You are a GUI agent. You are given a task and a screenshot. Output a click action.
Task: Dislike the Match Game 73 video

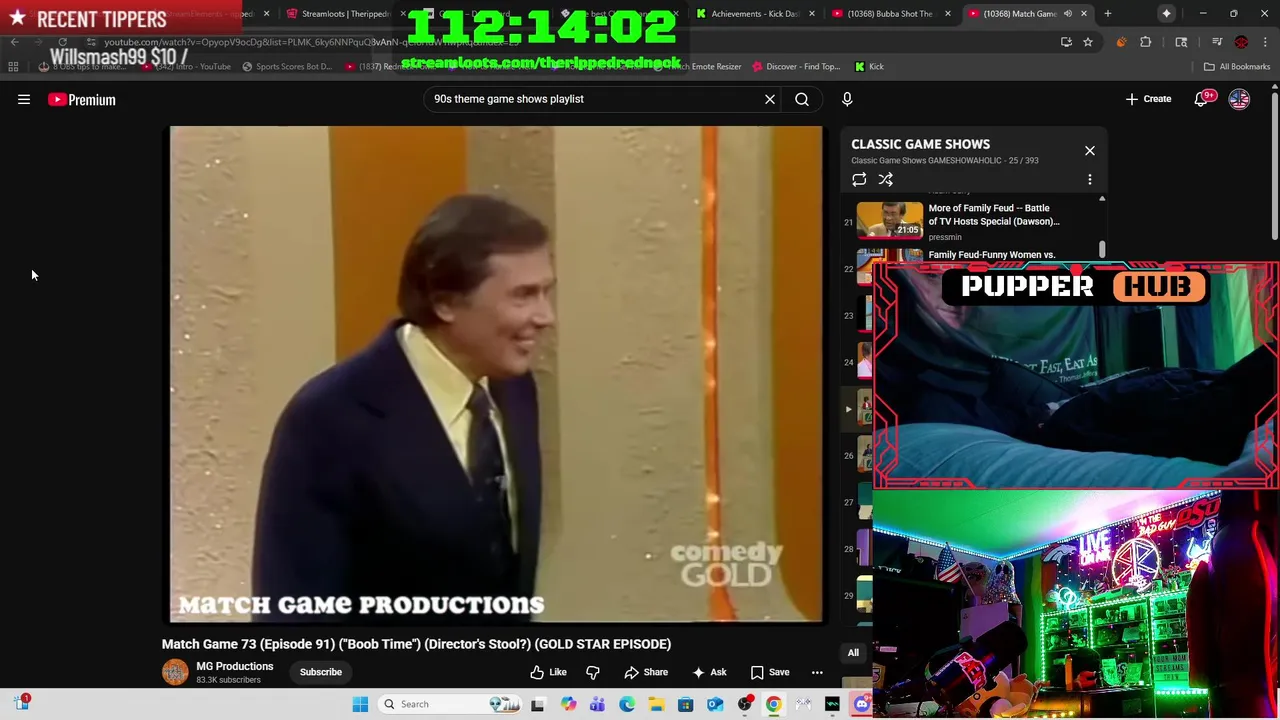pos(593,672)
